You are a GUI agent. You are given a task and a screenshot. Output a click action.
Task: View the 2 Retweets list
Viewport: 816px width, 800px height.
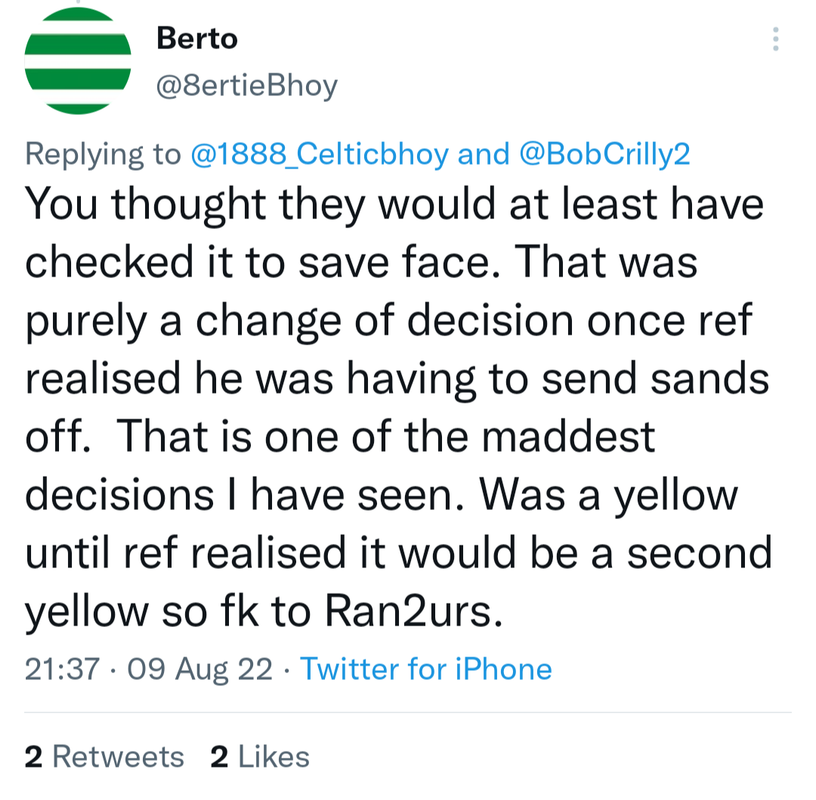(x=104, y=757)
